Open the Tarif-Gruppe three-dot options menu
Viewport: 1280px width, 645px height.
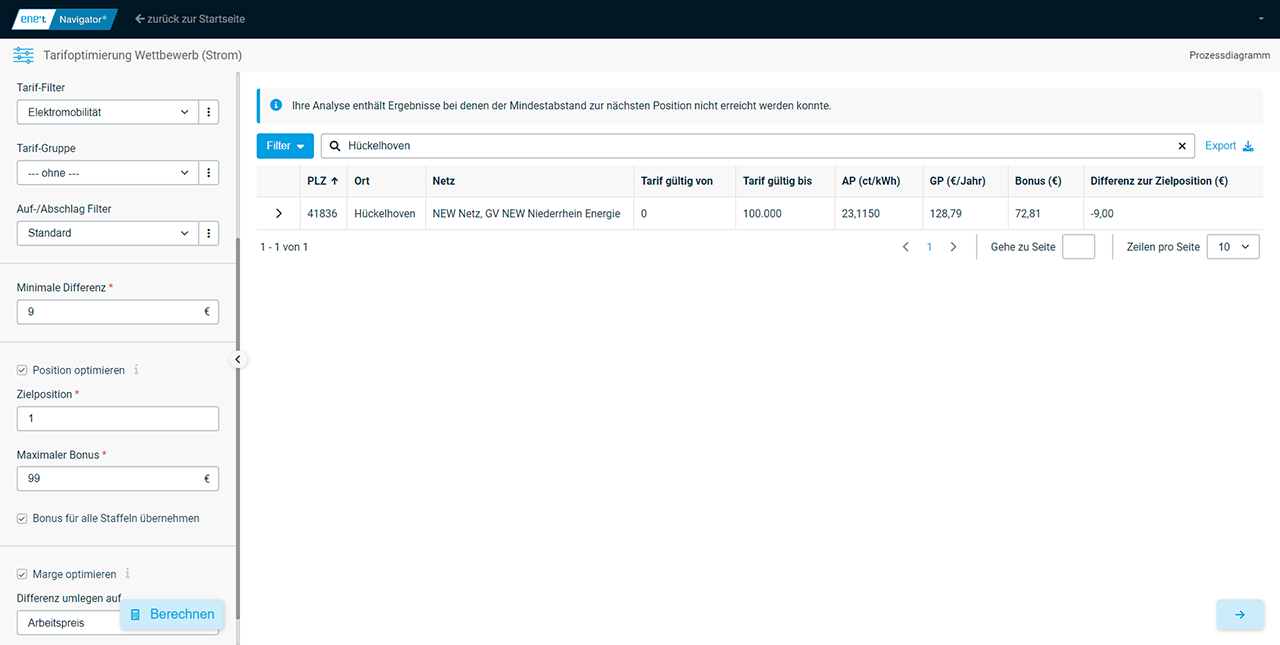[x=209, y=173]
